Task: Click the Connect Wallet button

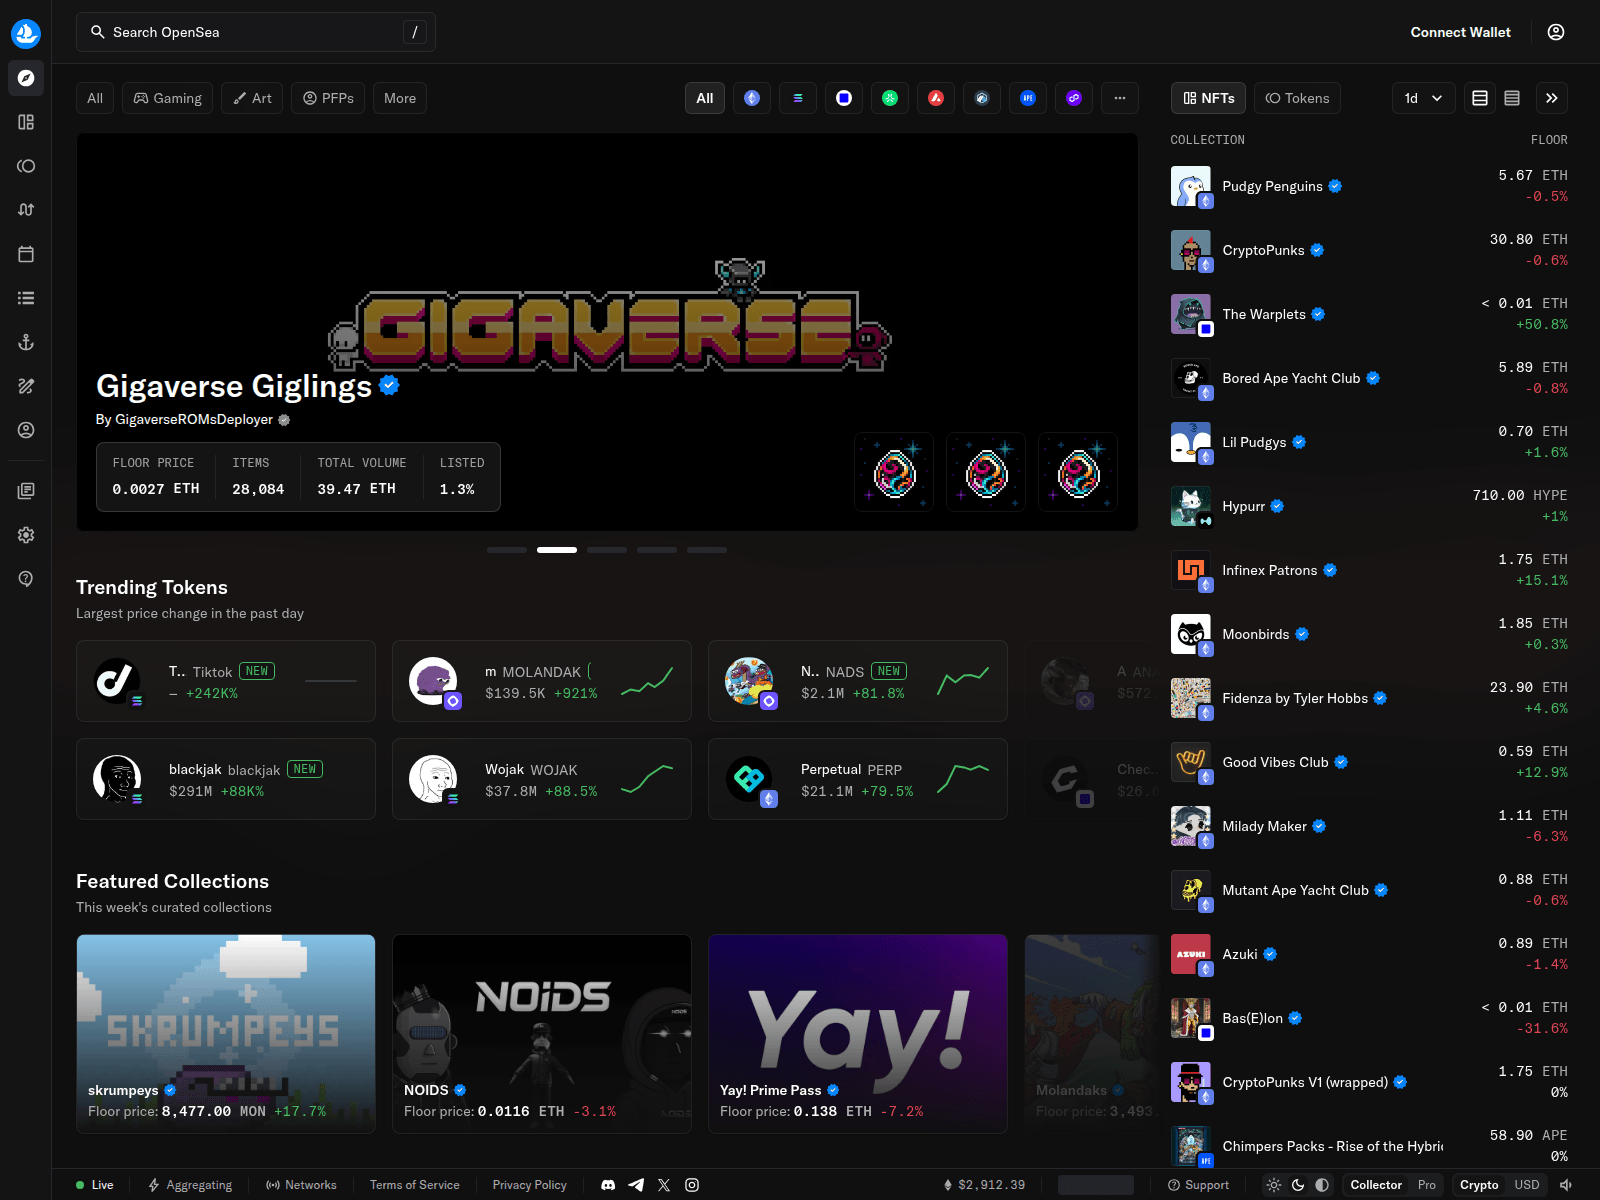Action: tap(1460, 32)
